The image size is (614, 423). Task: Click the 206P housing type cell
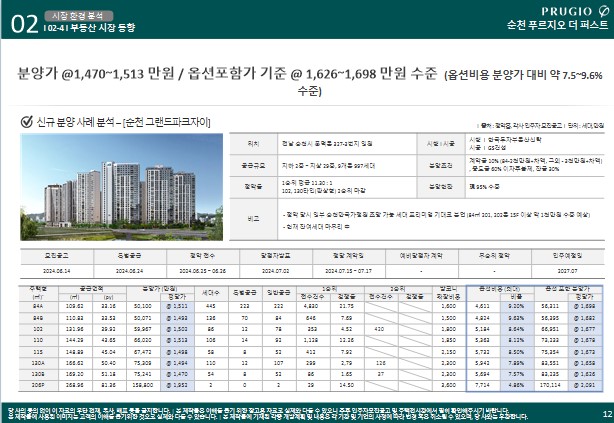tap(38, 385)
